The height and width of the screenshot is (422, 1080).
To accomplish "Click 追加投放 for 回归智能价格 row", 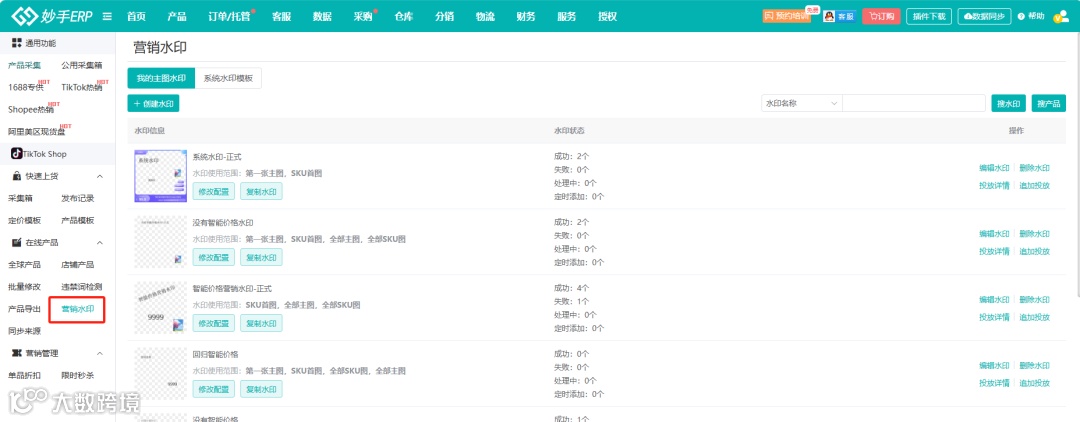I will 1035,383.
